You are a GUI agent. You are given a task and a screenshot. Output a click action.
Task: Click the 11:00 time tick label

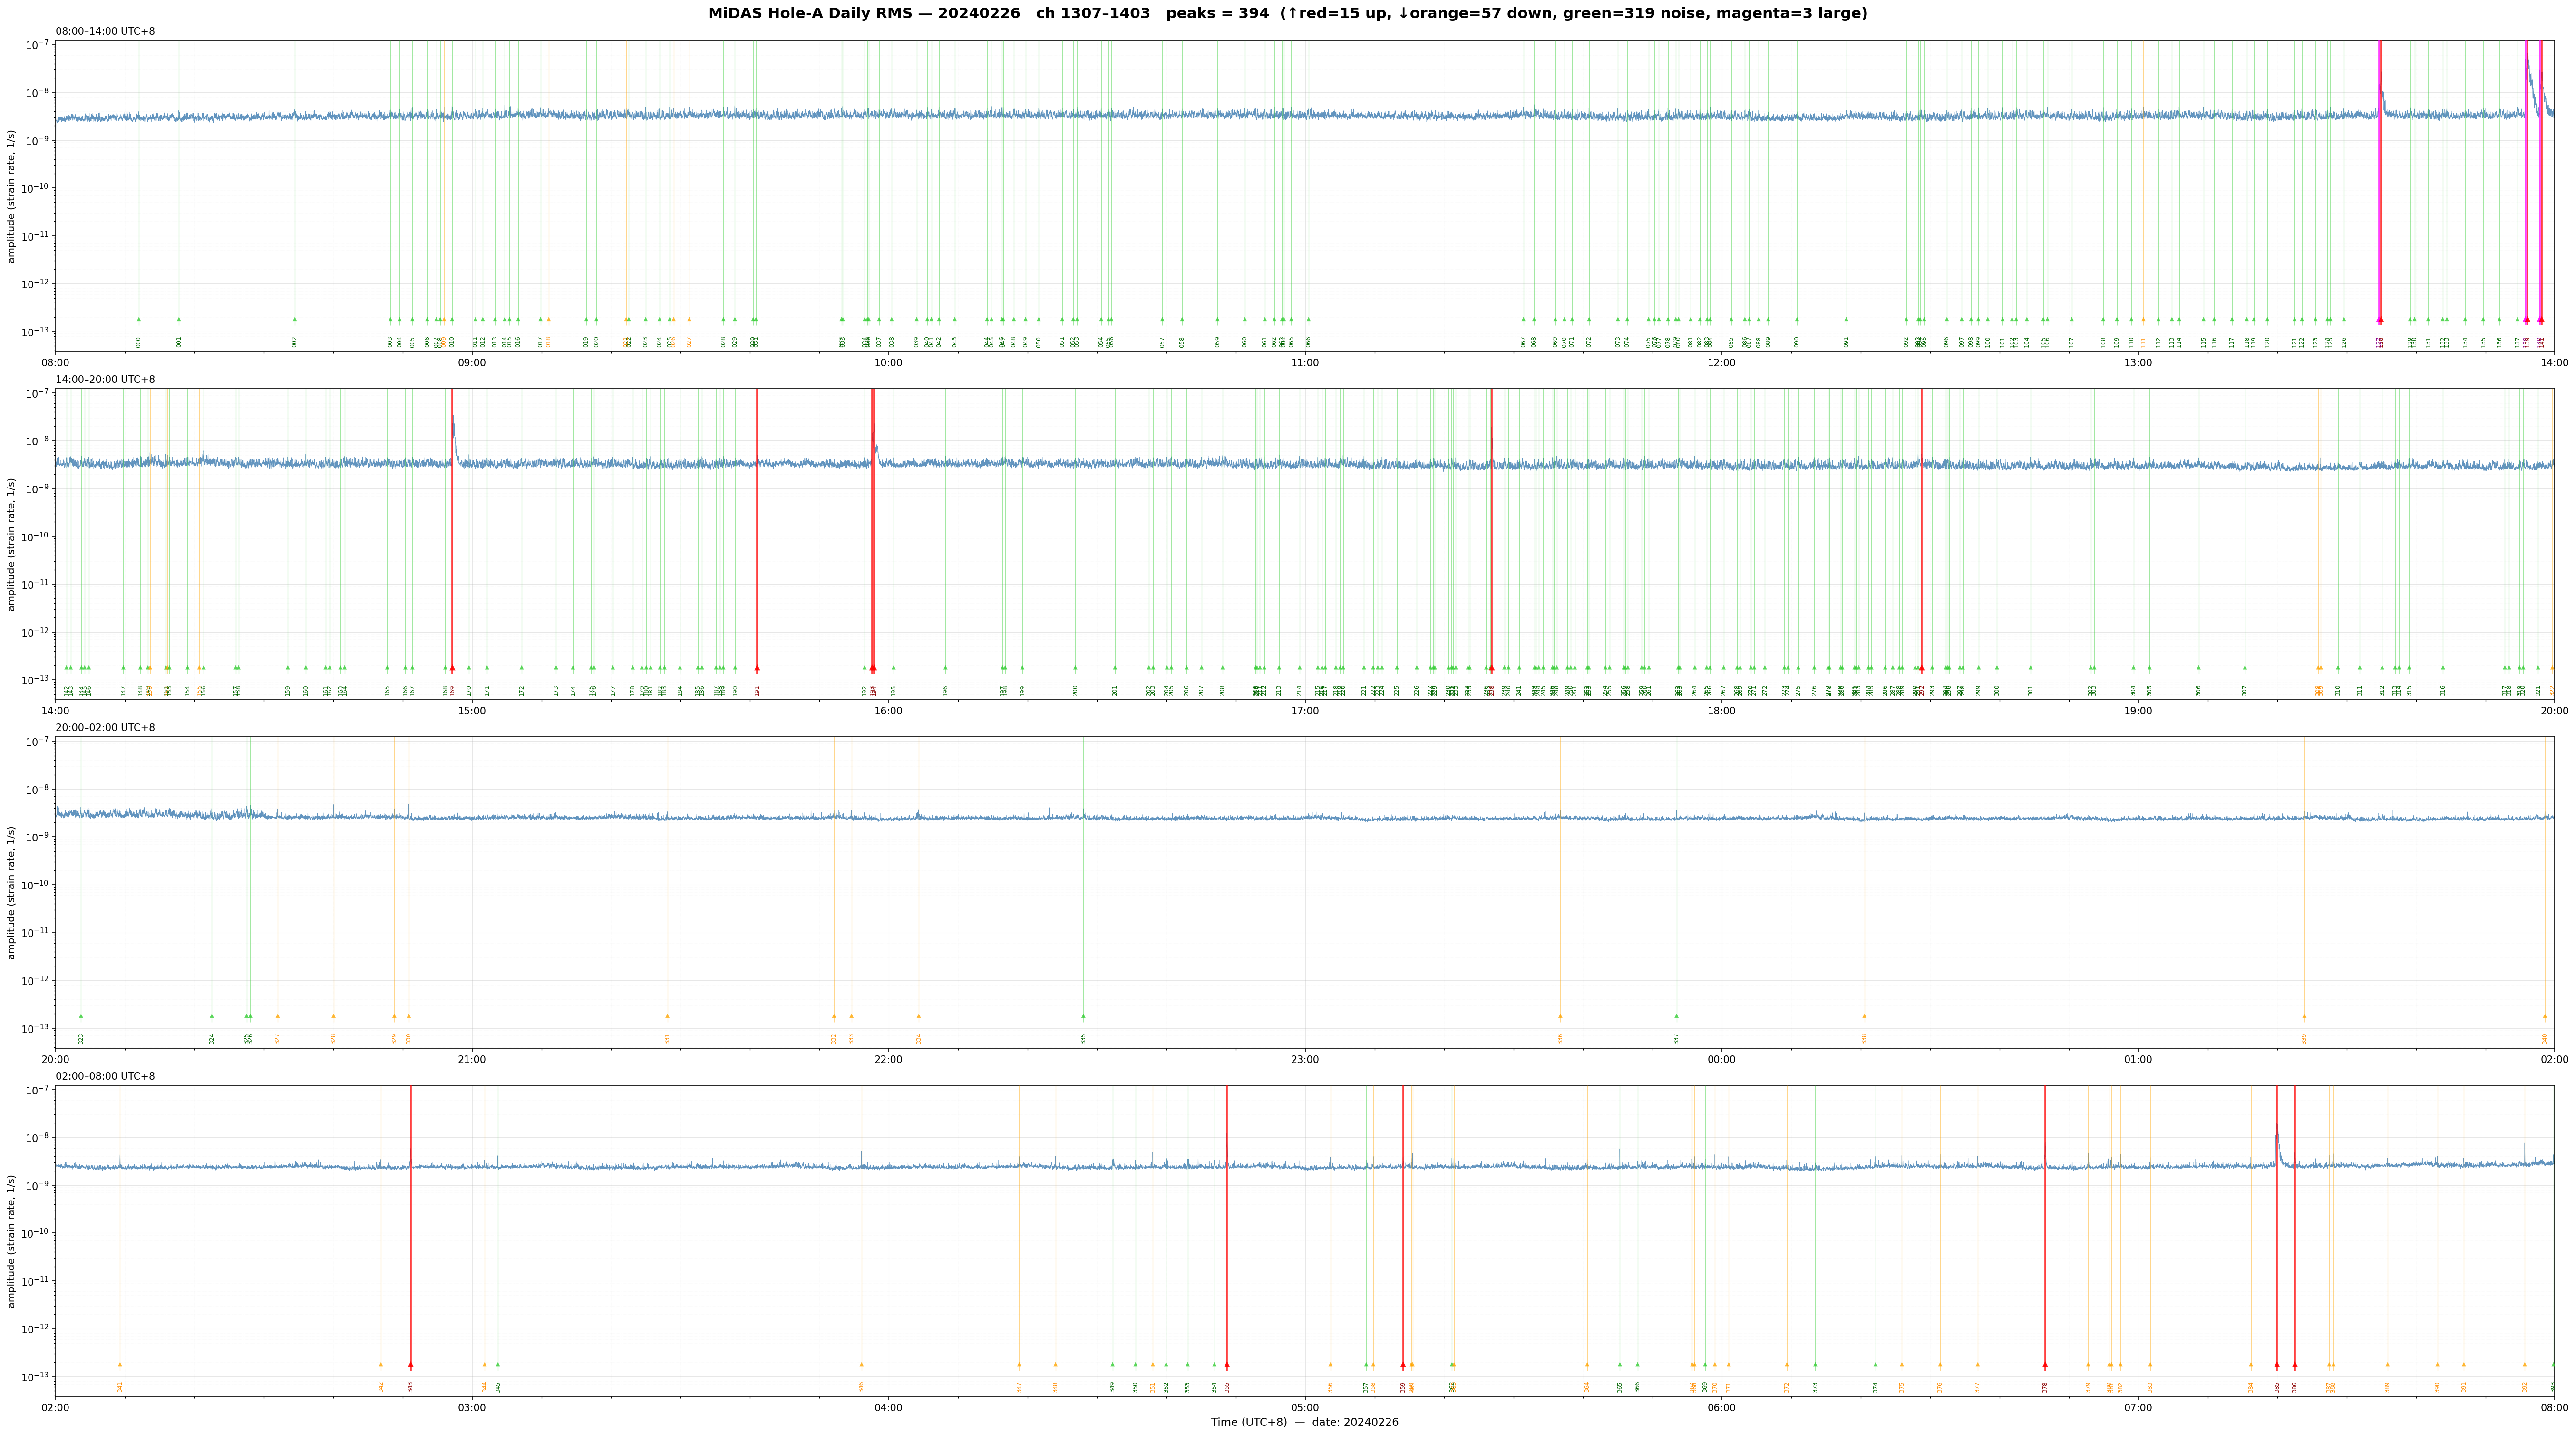click(x=1305, y=363)
